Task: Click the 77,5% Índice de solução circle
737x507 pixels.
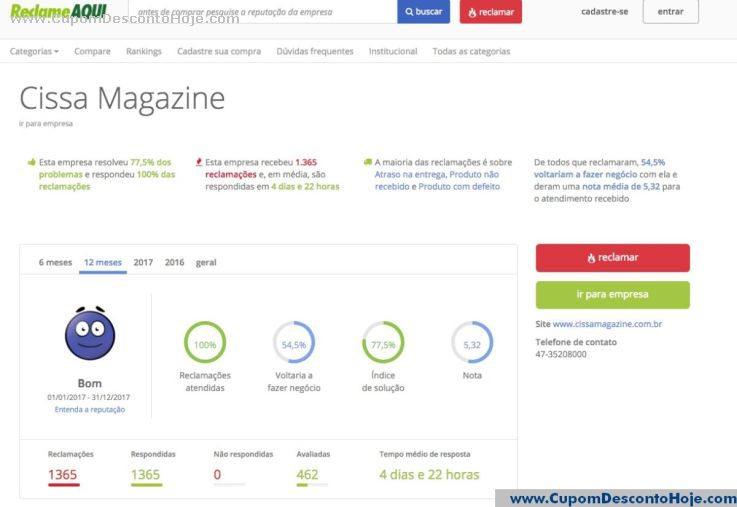Action: (383, 343)
